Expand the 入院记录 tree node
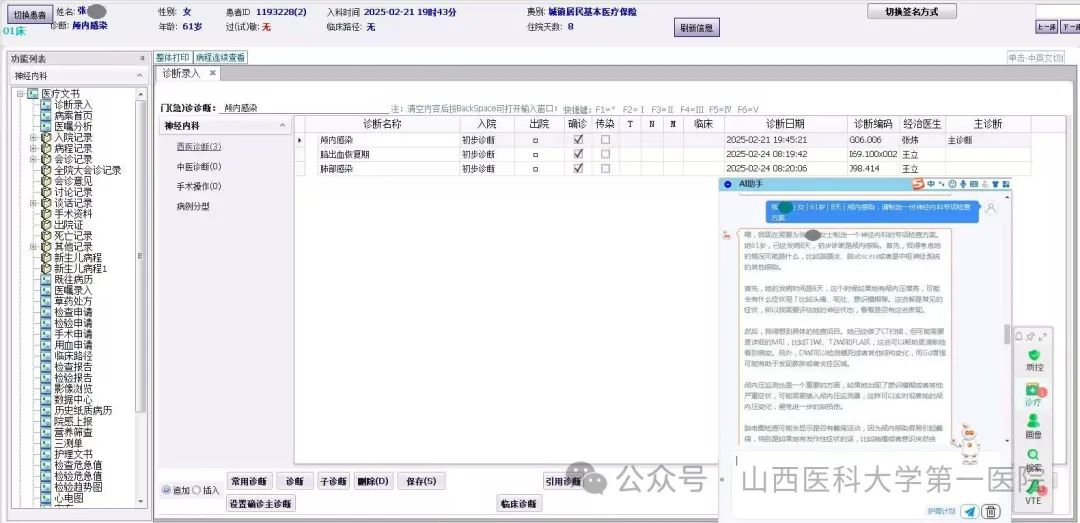Image resolution: width=1080 pixels, height=523 pixels. [x=33, y=137]
